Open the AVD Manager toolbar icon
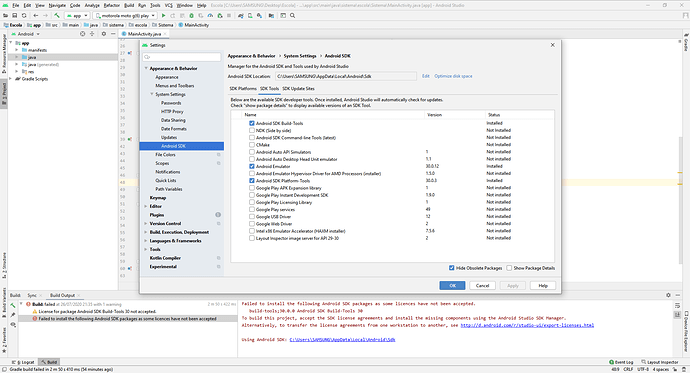 tap(250, 15)
